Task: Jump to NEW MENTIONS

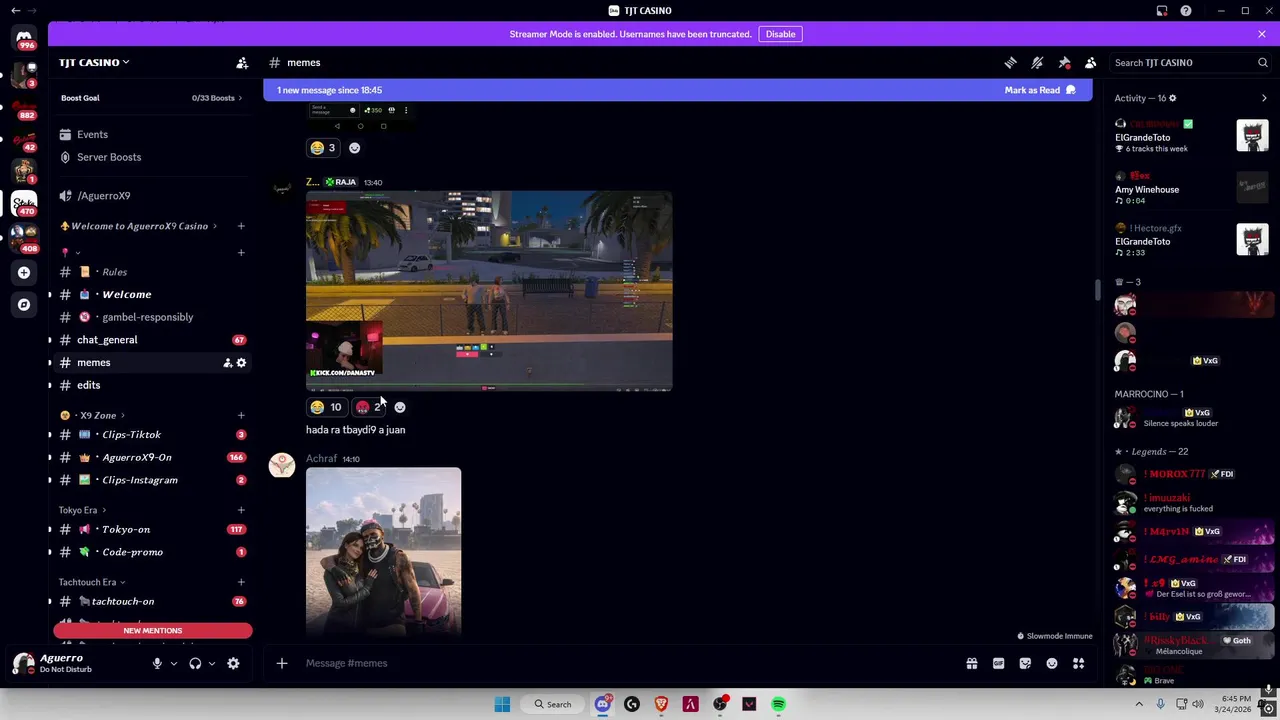Action: pos(153,631)
